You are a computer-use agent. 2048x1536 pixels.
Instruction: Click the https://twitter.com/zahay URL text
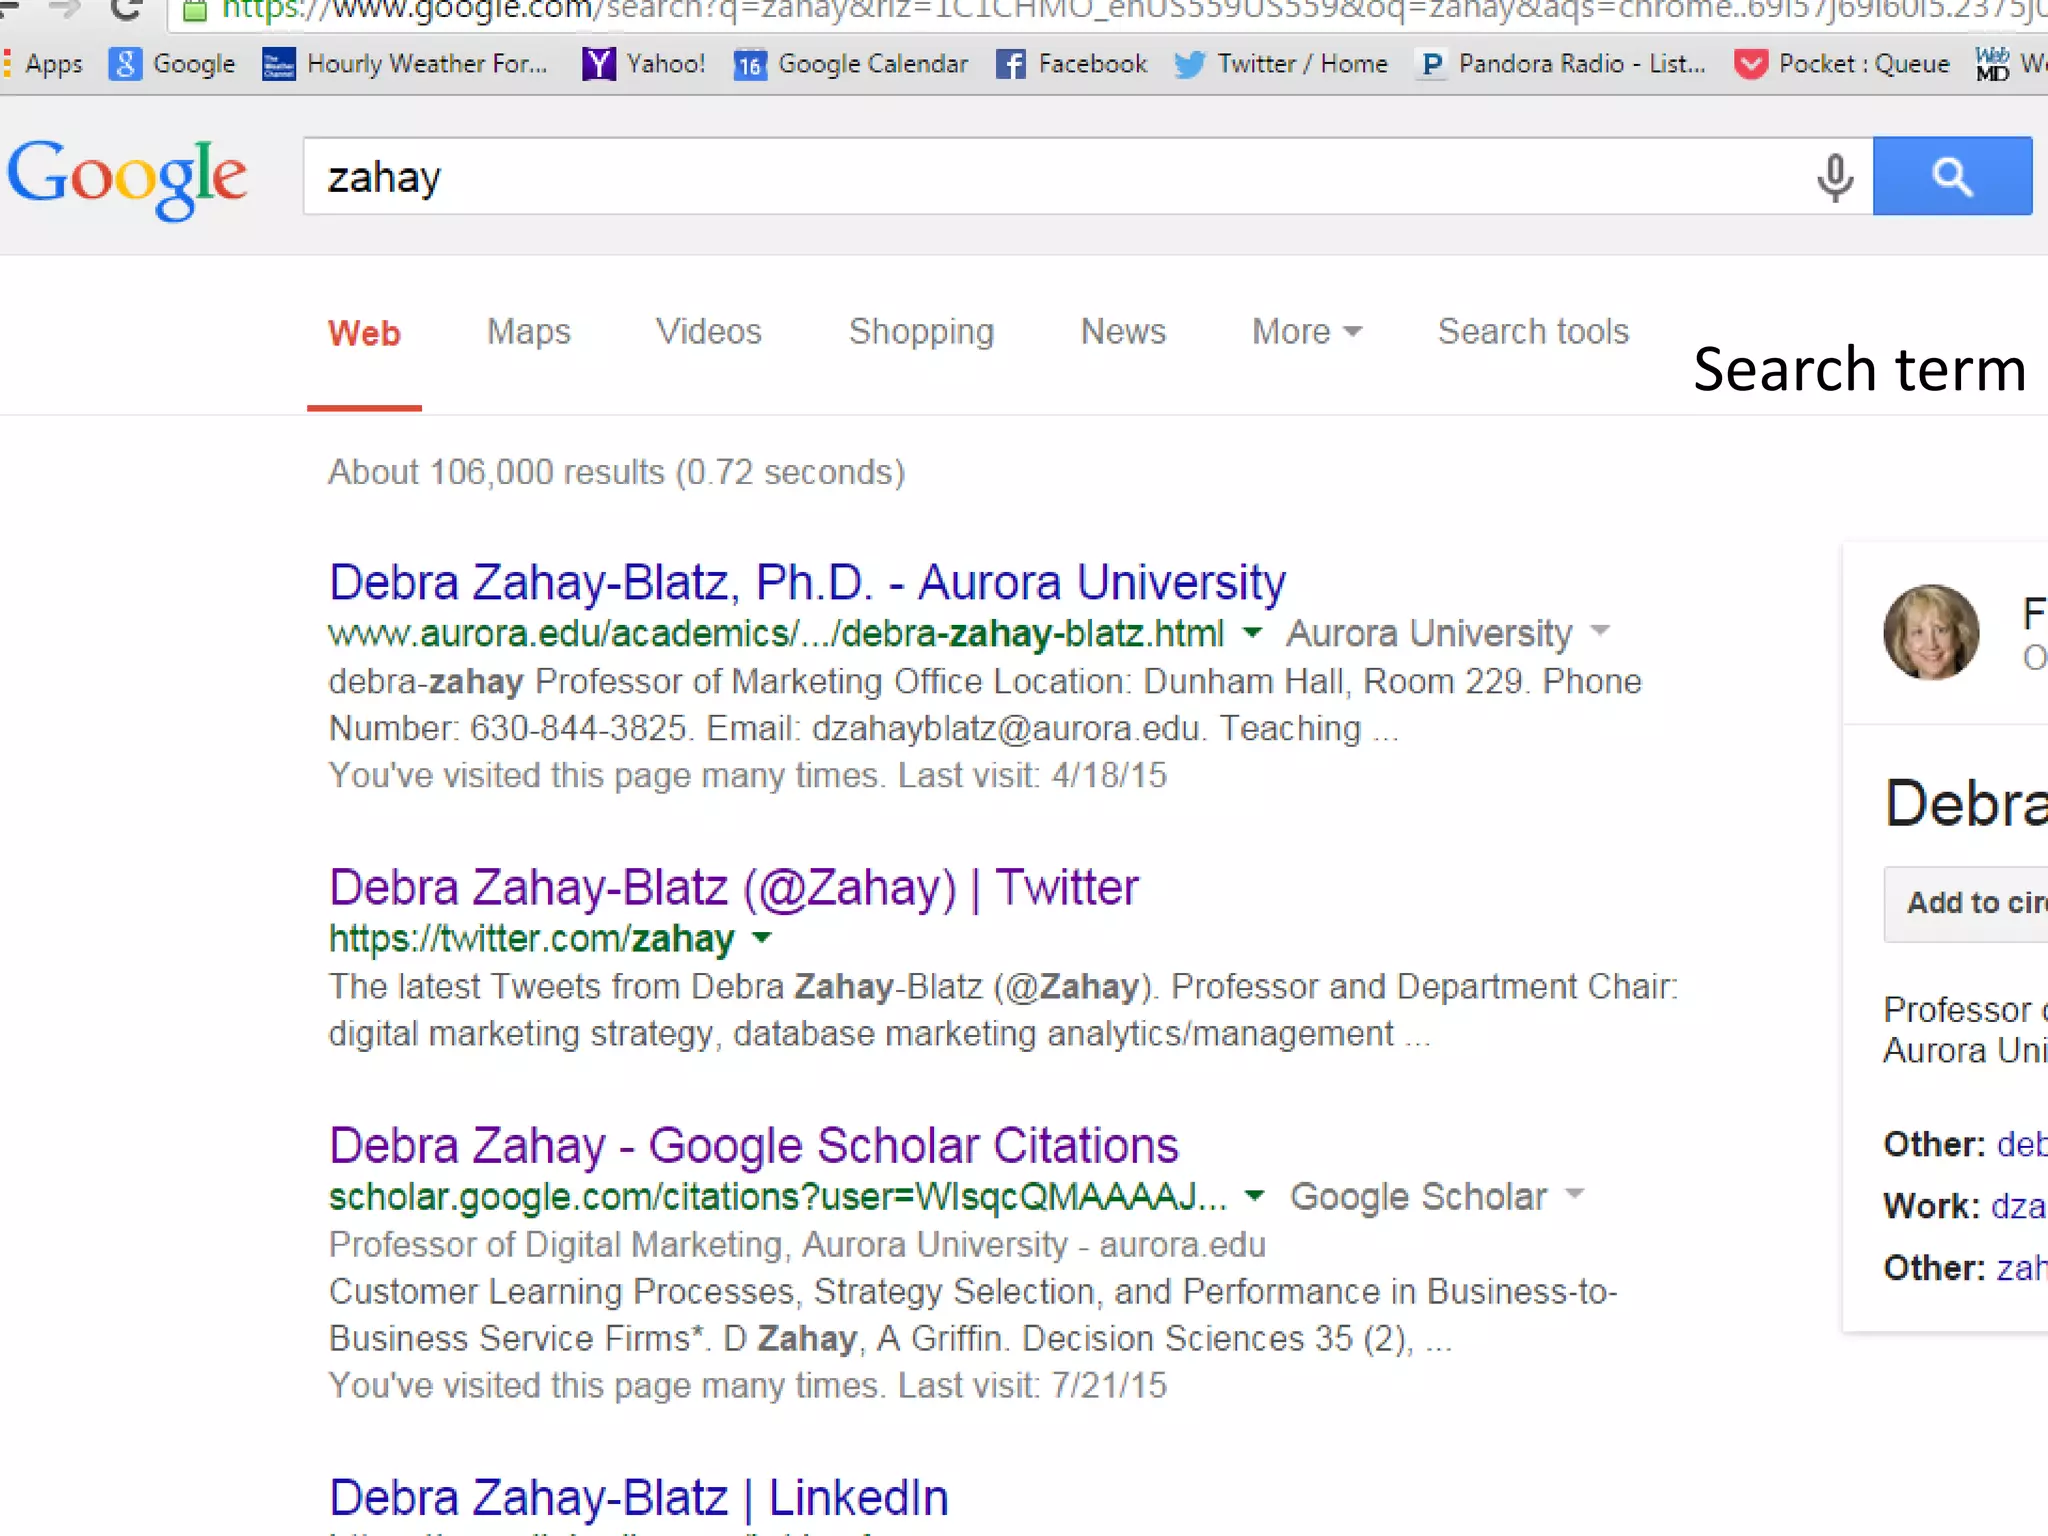(531, 938)
